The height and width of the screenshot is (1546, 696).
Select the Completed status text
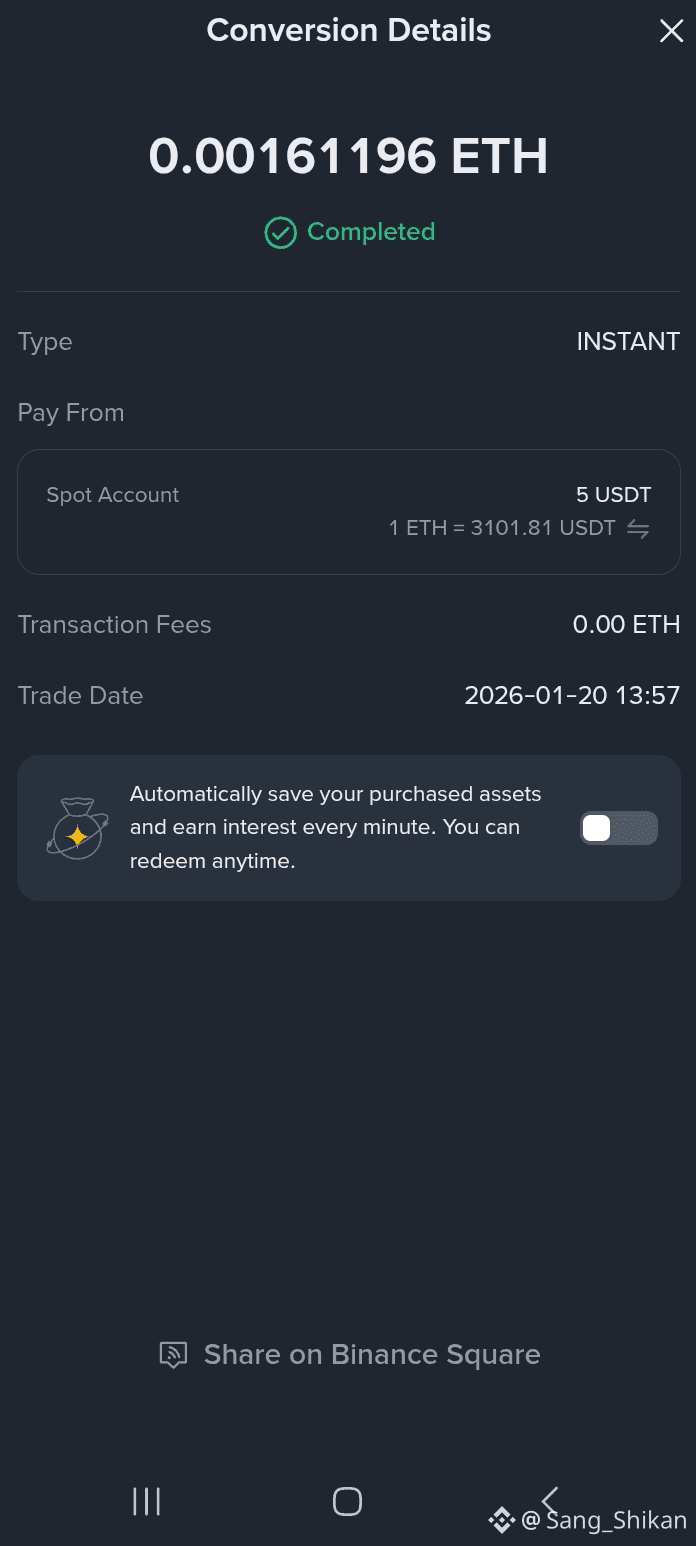(x=371, y=232)
